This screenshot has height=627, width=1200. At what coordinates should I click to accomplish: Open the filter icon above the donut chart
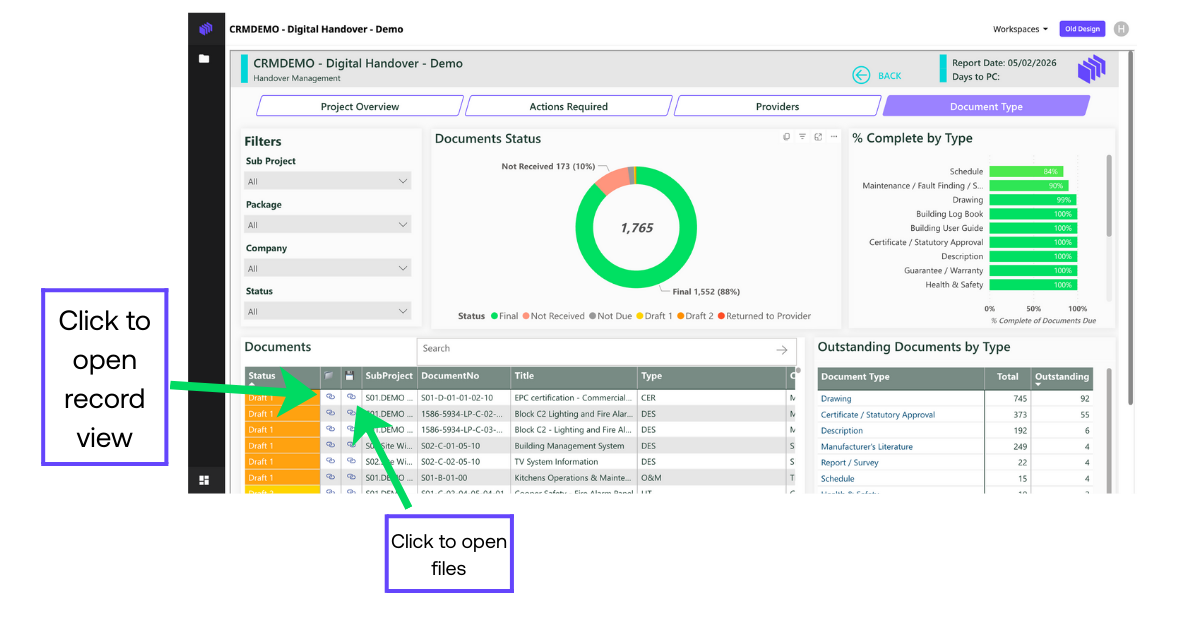tap(803, 137)
